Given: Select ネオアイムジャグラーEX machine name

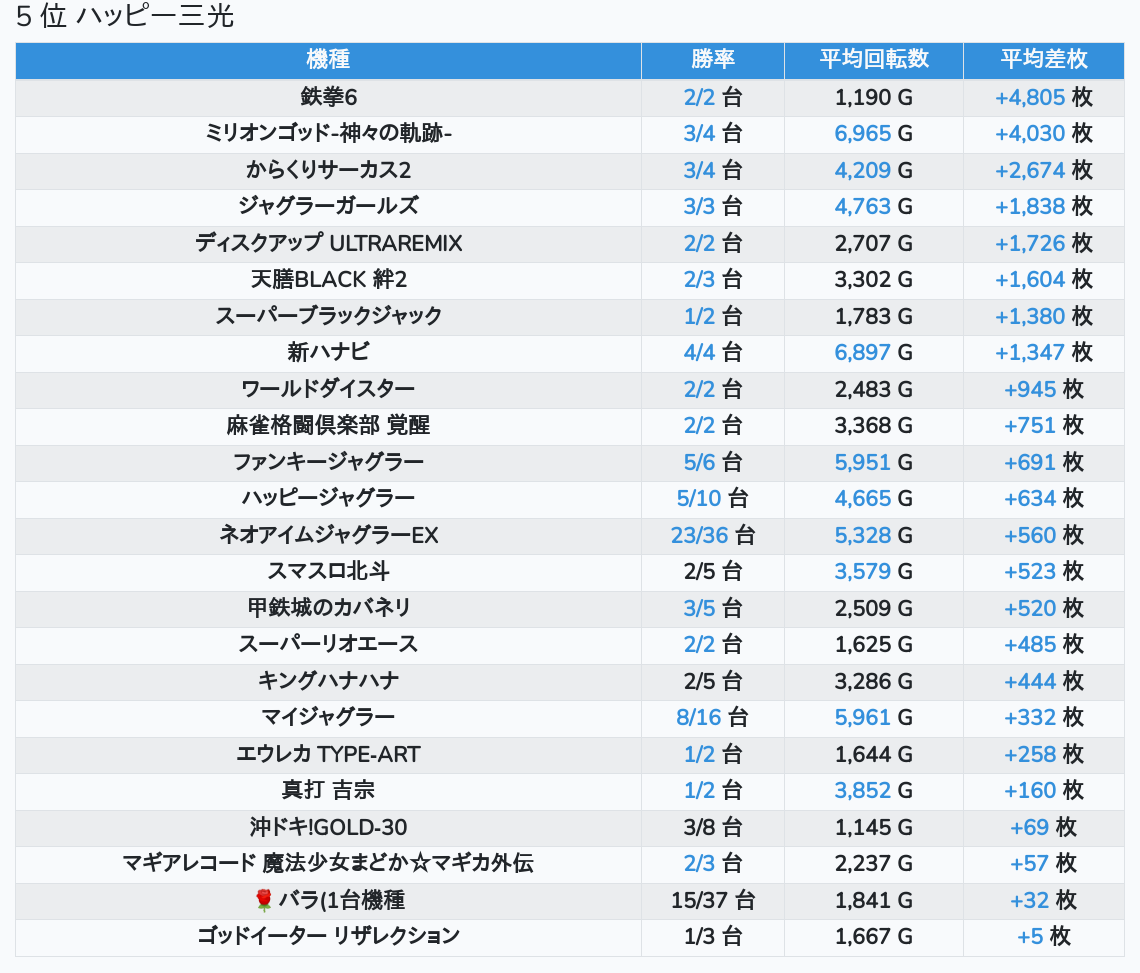Looking at the screenshot, I should (x=328, y=535).
